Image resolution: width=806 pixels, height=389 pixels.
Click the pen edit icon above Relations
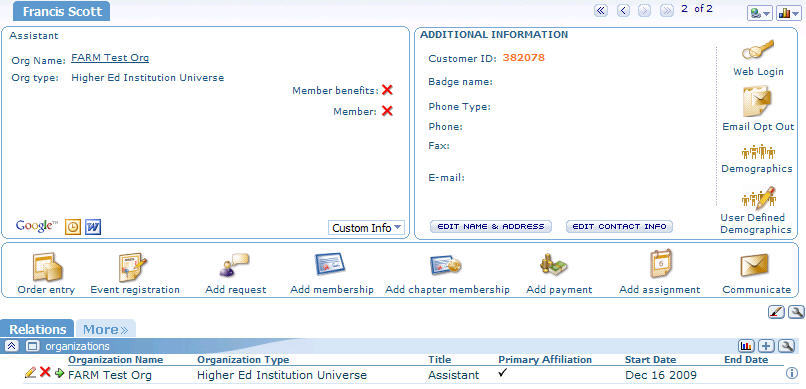point(776,311)
